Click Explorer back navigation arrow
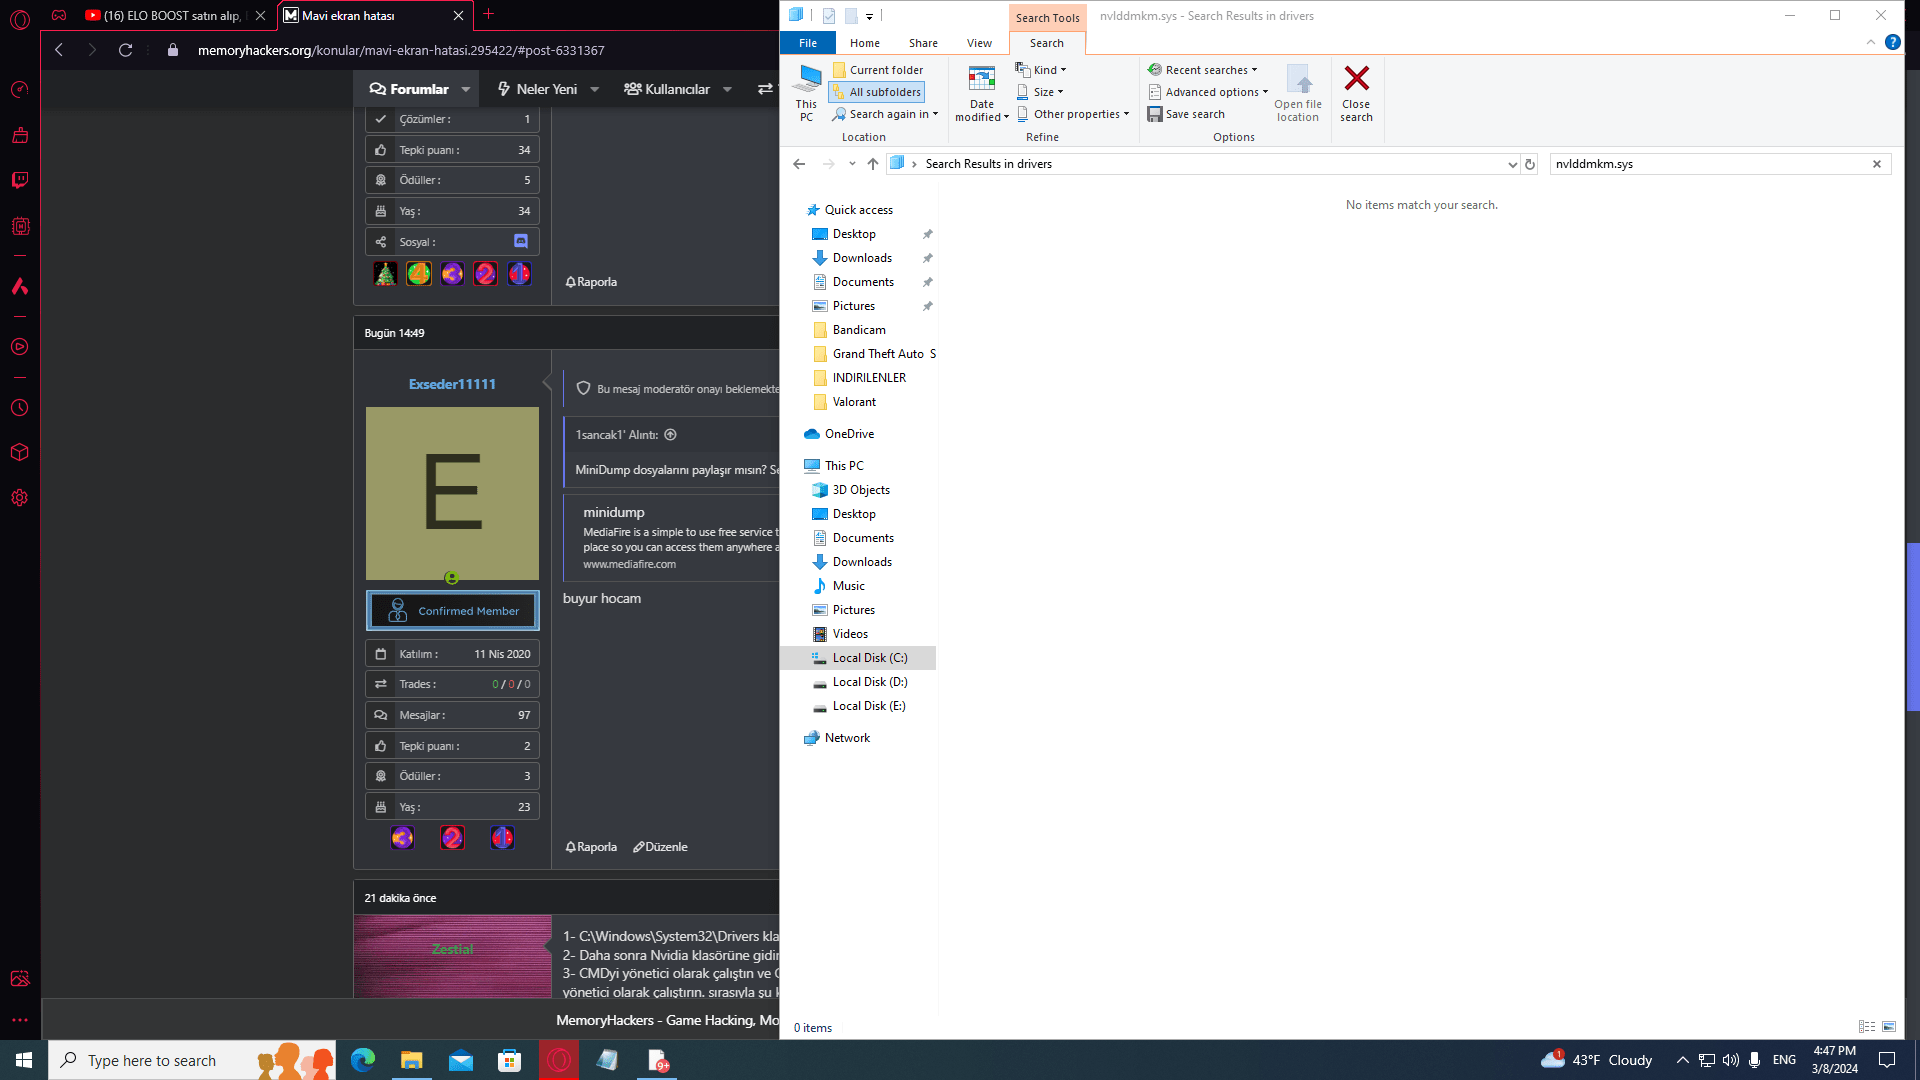This screenshot has width=1920, height=1080. click(x=798, y=164)
